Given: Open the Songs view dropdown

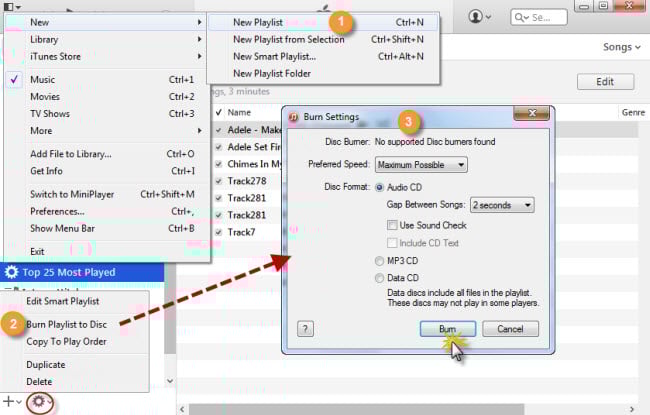Looking at the screenshot, I should click(x=621, y=47).
